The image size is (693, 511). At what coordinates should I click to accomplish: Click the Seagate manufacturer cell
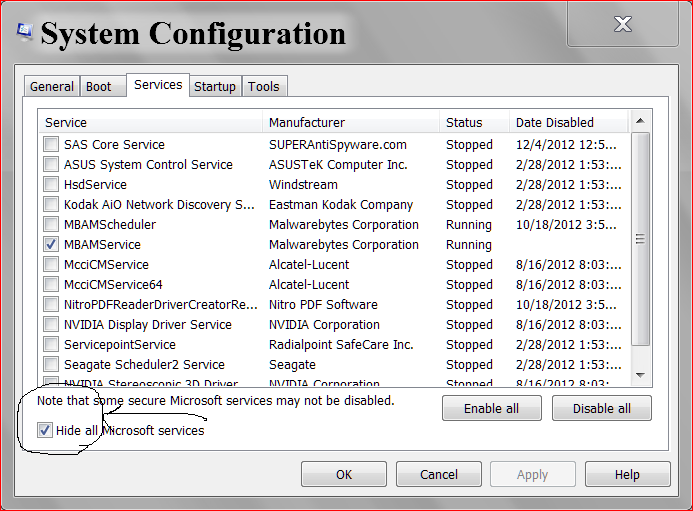tap(292, 365)
